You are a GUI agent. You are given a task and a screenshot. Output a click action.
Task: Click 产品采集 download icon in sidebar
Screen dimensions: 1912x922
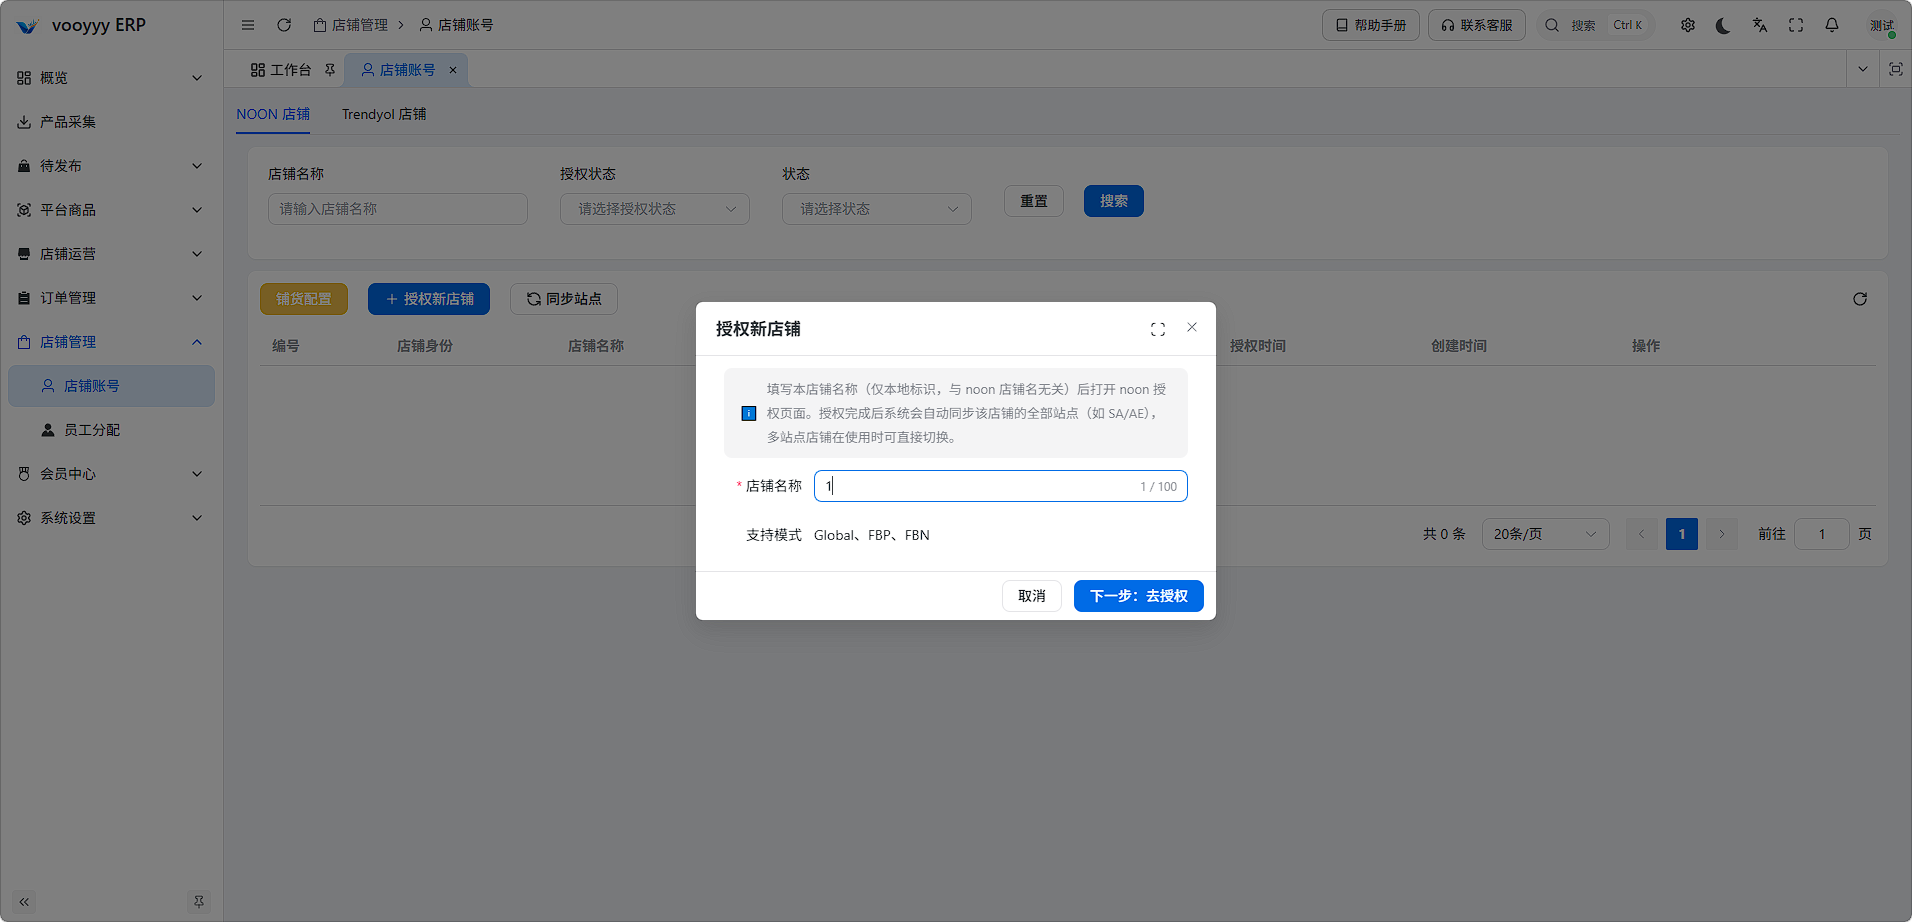[24, 122]
